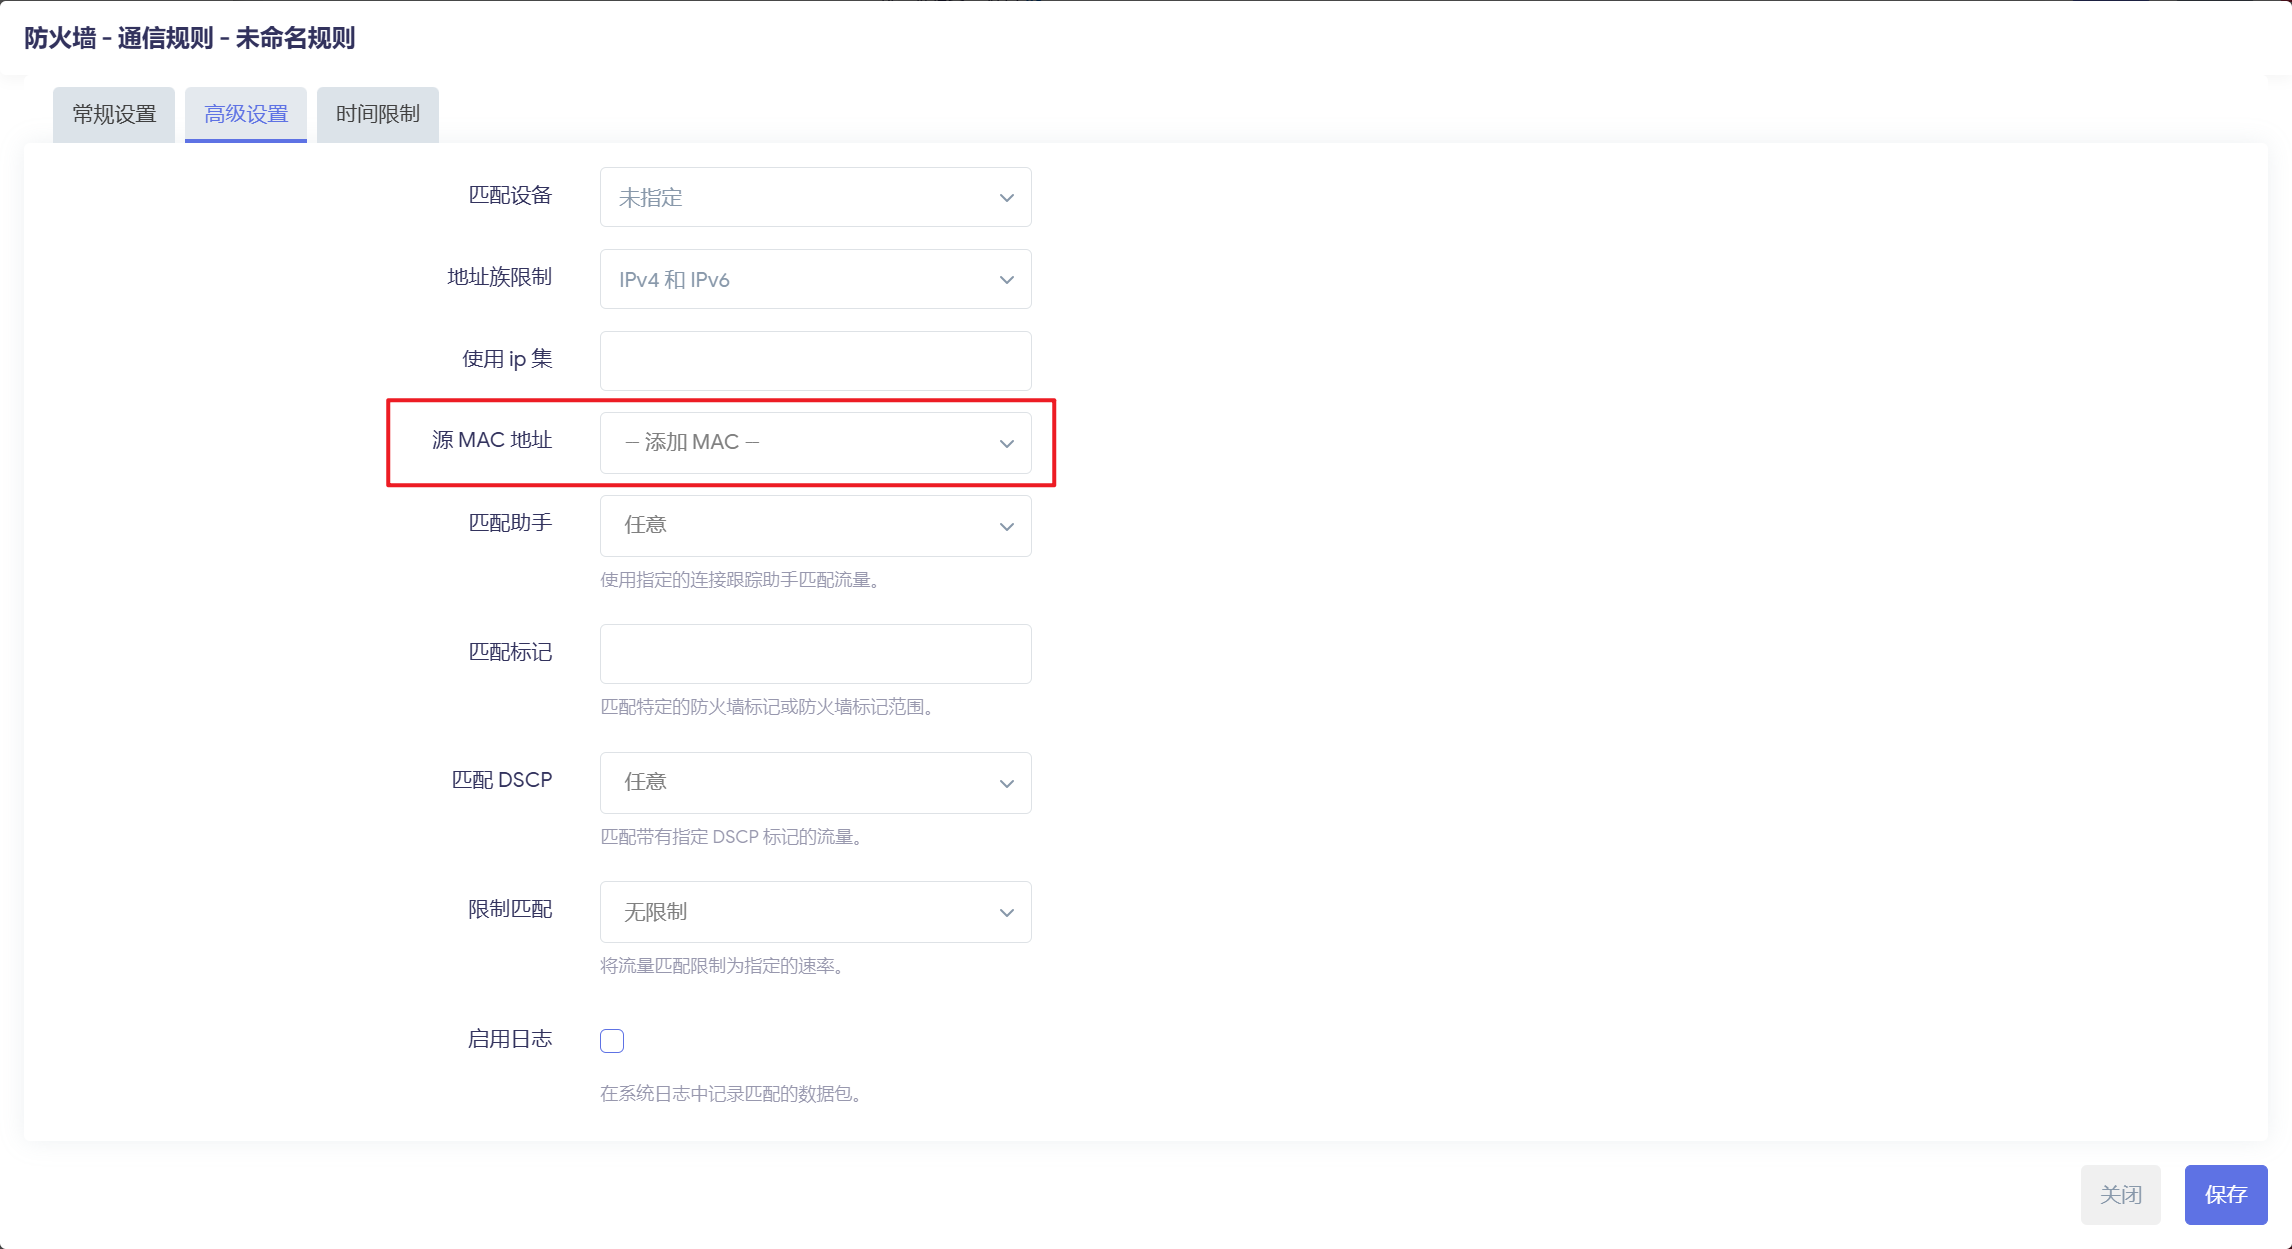Click the chevron arrow in 限制匹配 field
This screenshot has height=1249, width=2292.
click(1007, 913)
